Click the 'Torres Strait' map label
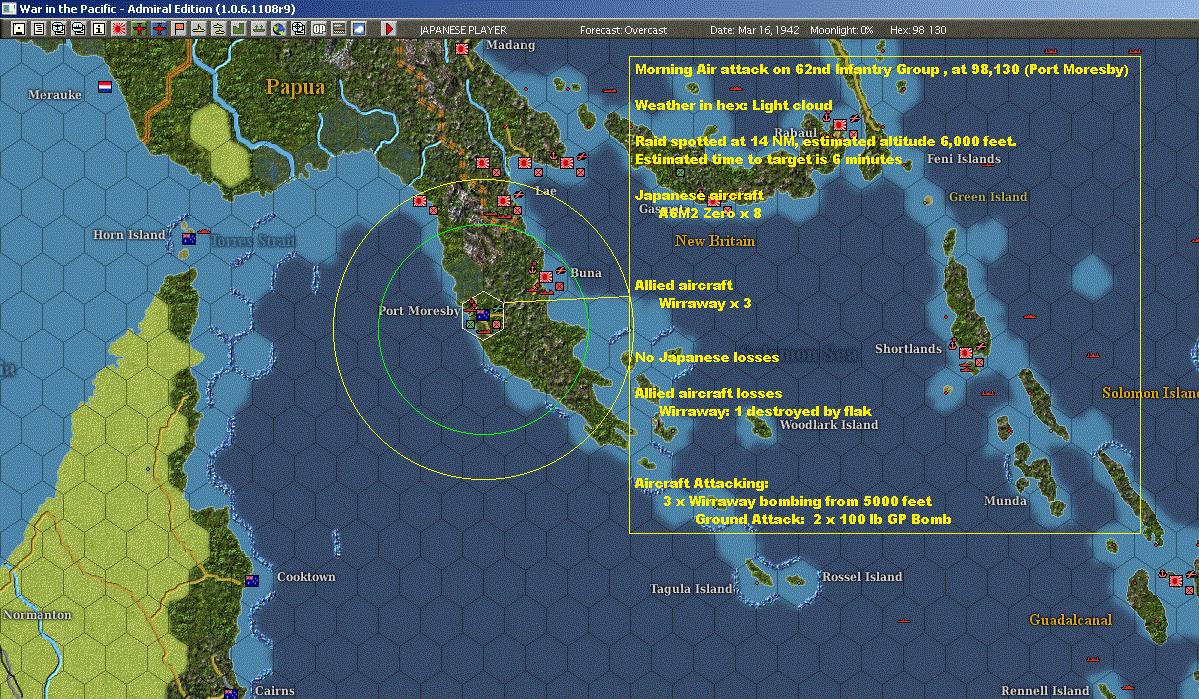The width and height of the screenshot is (1199, 699). [252, 241]
